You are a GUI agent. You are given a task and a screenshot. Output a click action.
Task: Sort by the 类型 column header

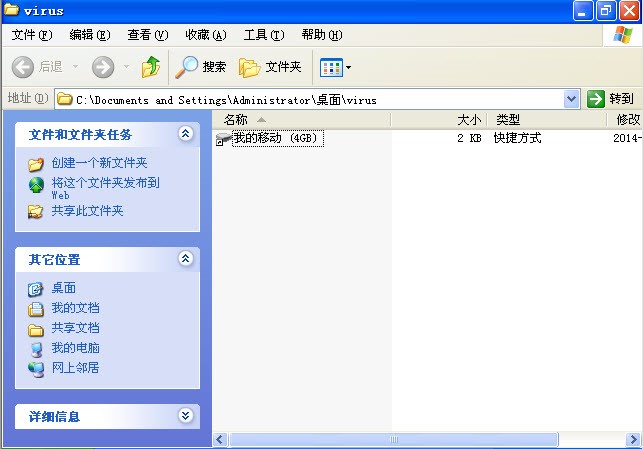tap(547, 120)
